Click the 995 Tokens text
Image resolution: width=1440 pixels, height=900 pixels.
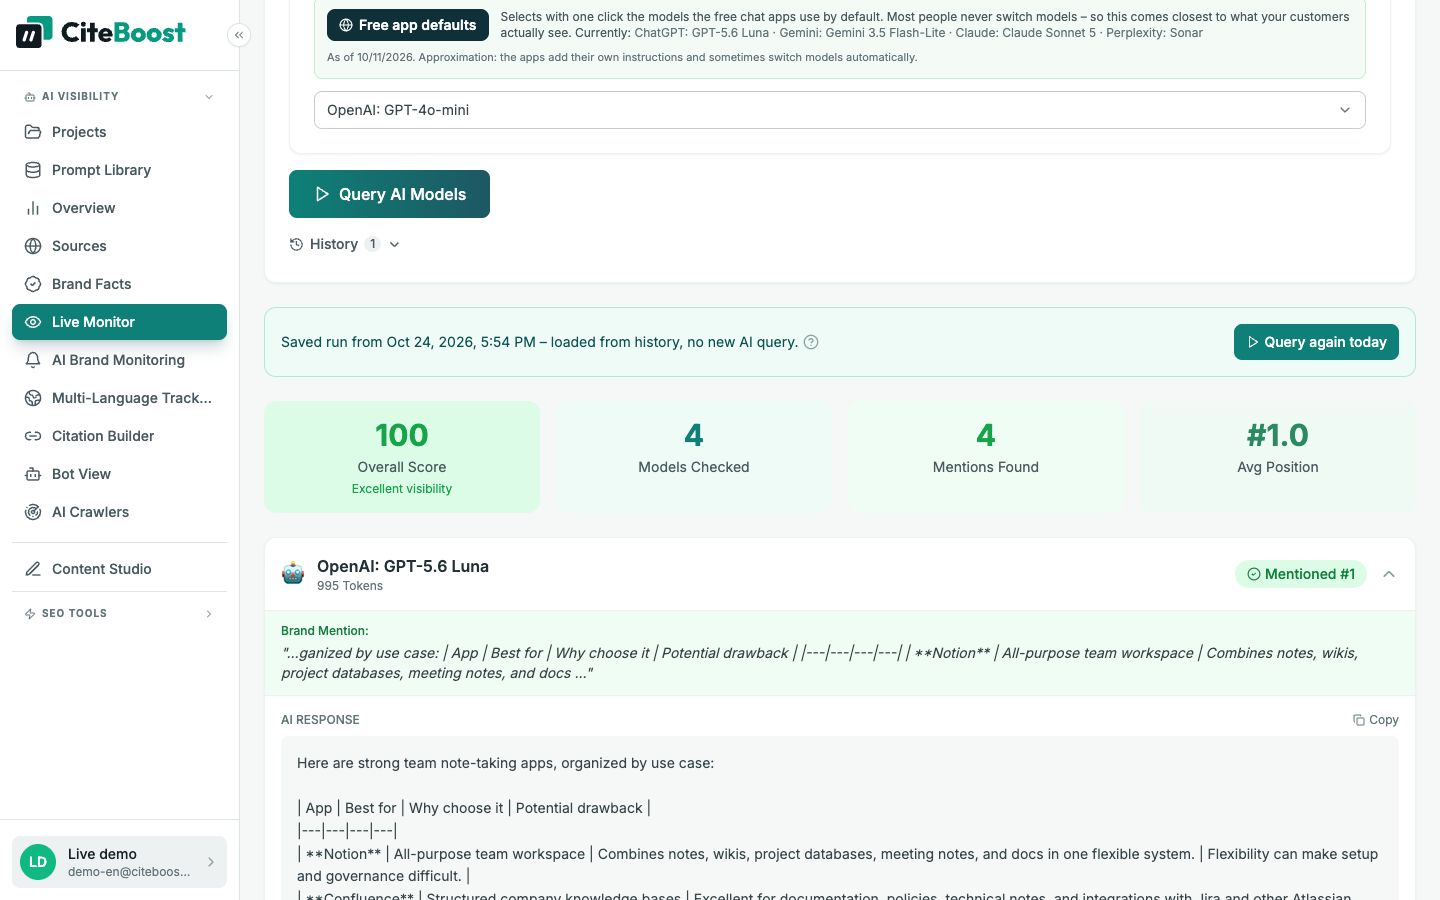[350, 586]
